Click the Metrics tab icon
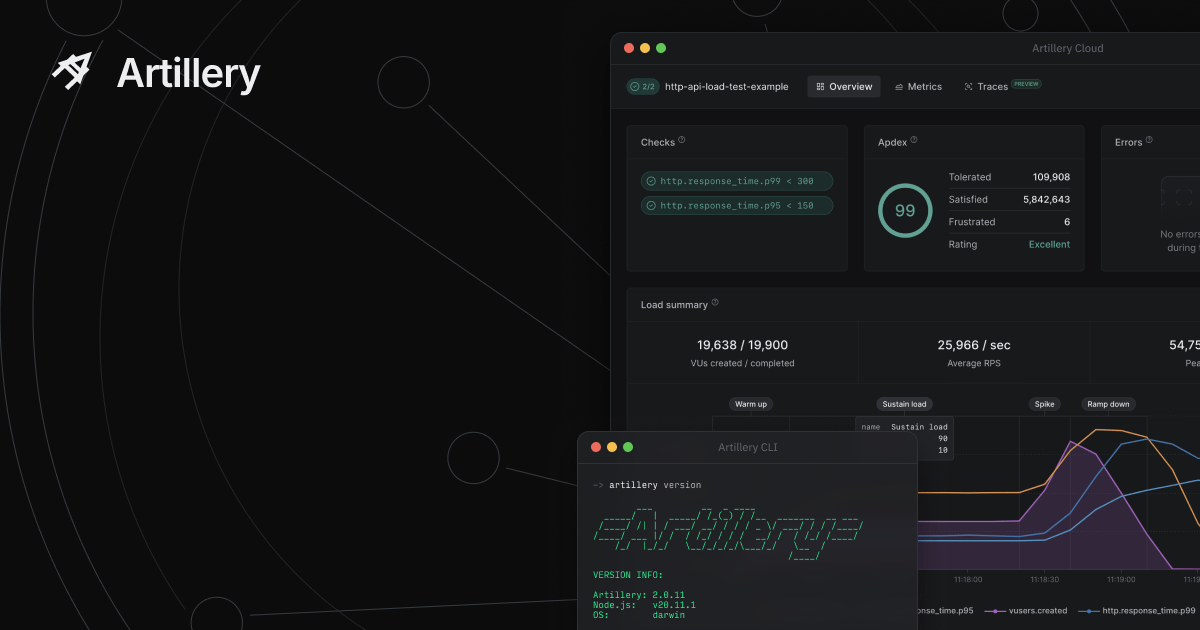 click(x=899, y=87)
